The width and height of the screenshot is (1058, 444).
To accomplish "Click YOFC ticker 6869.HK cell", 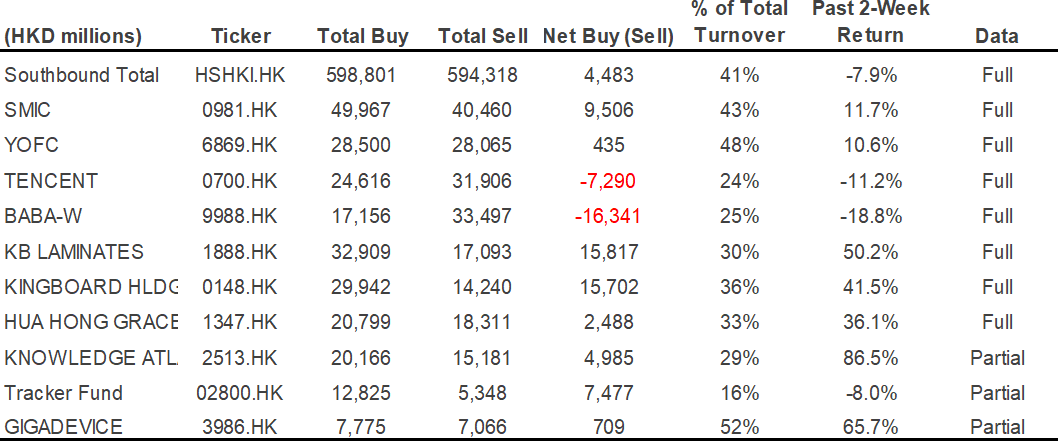I will [x=240, y=146].
